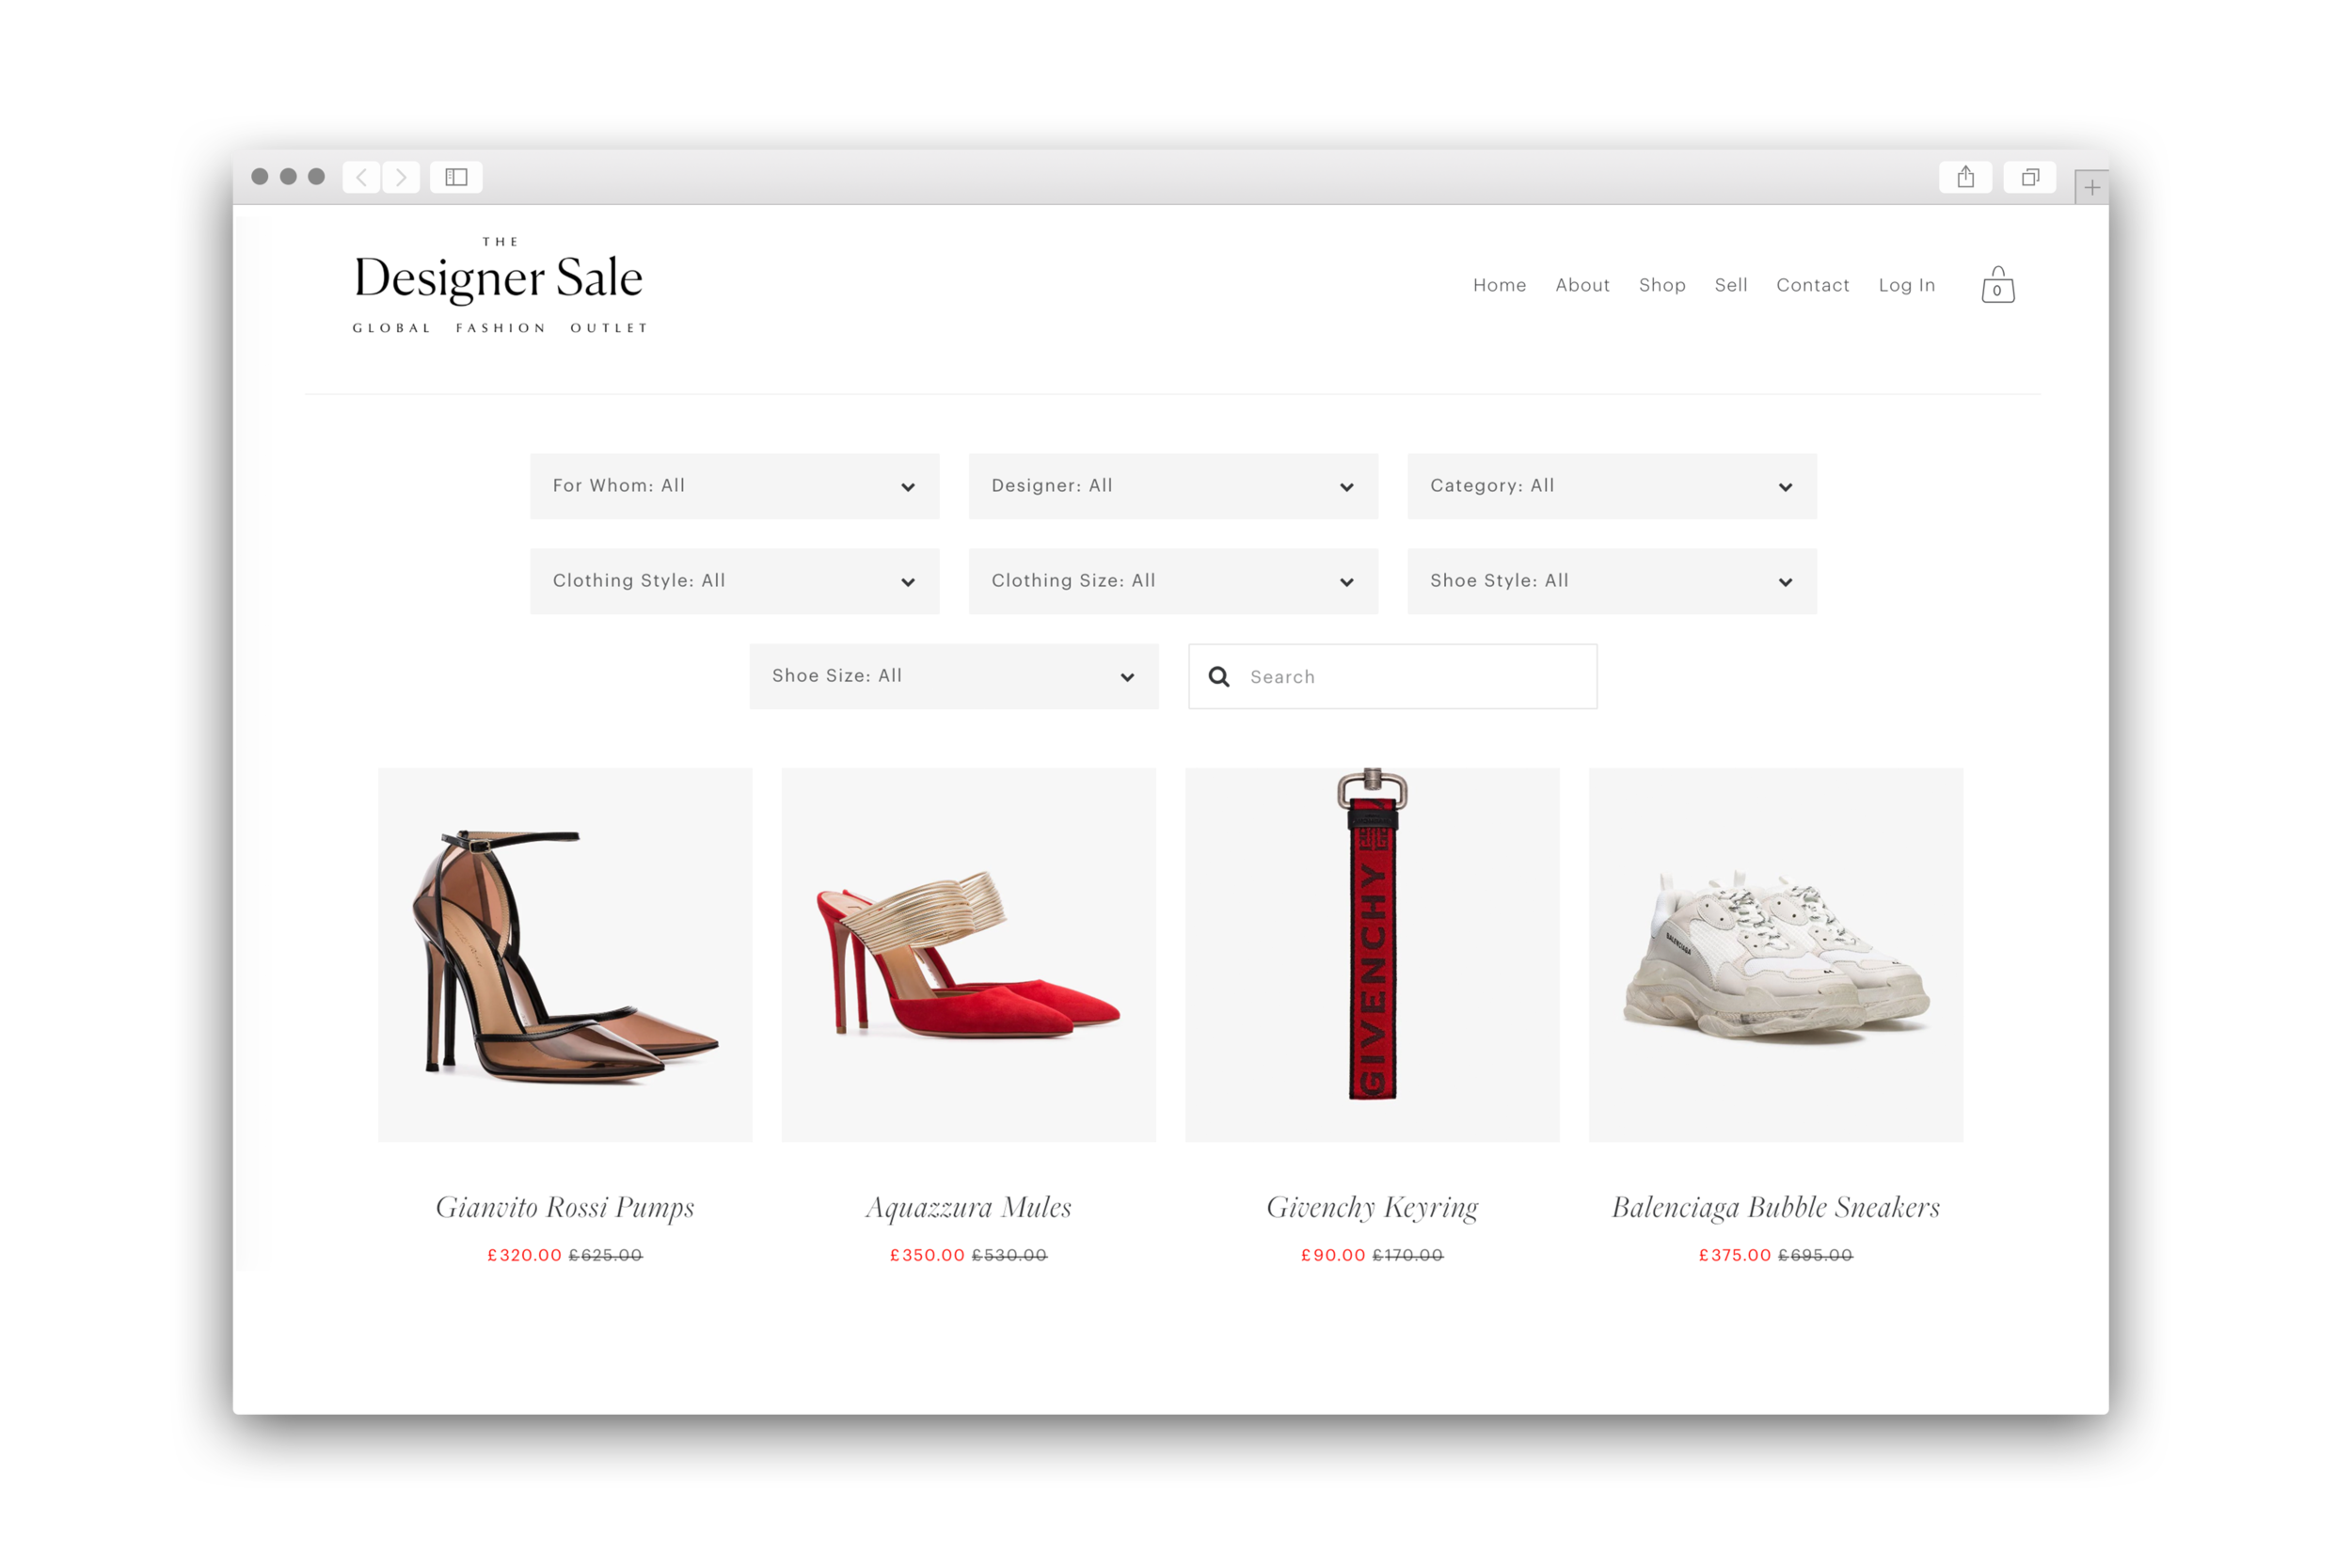Toggle the browser sidebar icon

point(456,177)
